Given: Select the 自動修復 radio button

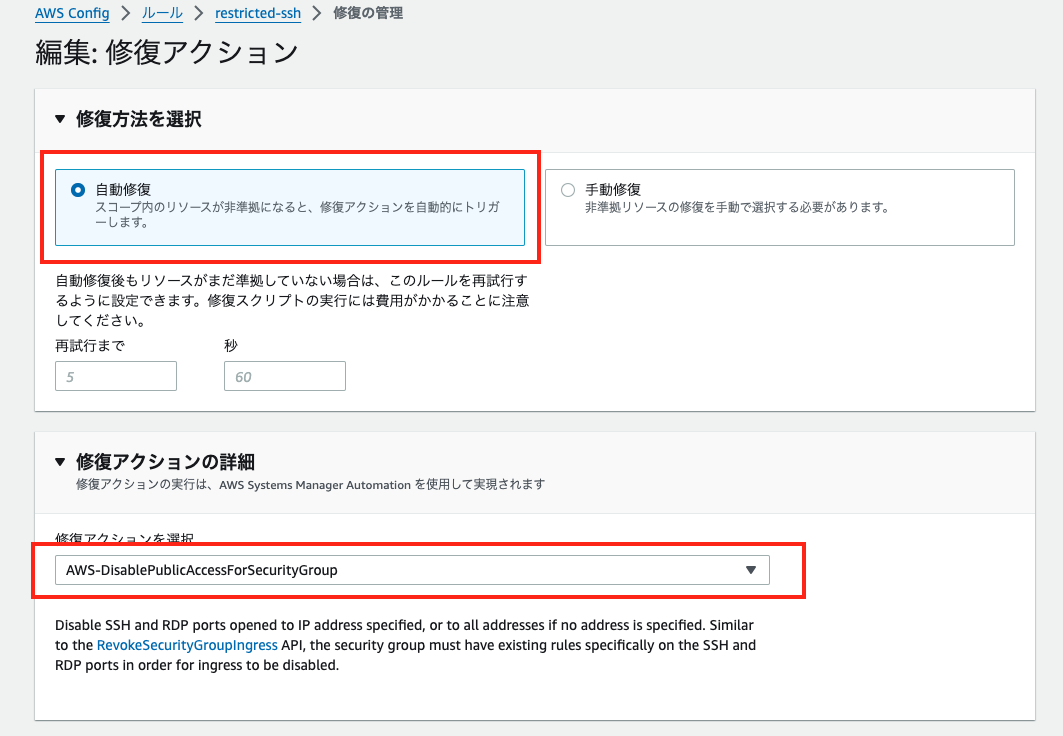Looking at the screenshot, I should 78,190.
